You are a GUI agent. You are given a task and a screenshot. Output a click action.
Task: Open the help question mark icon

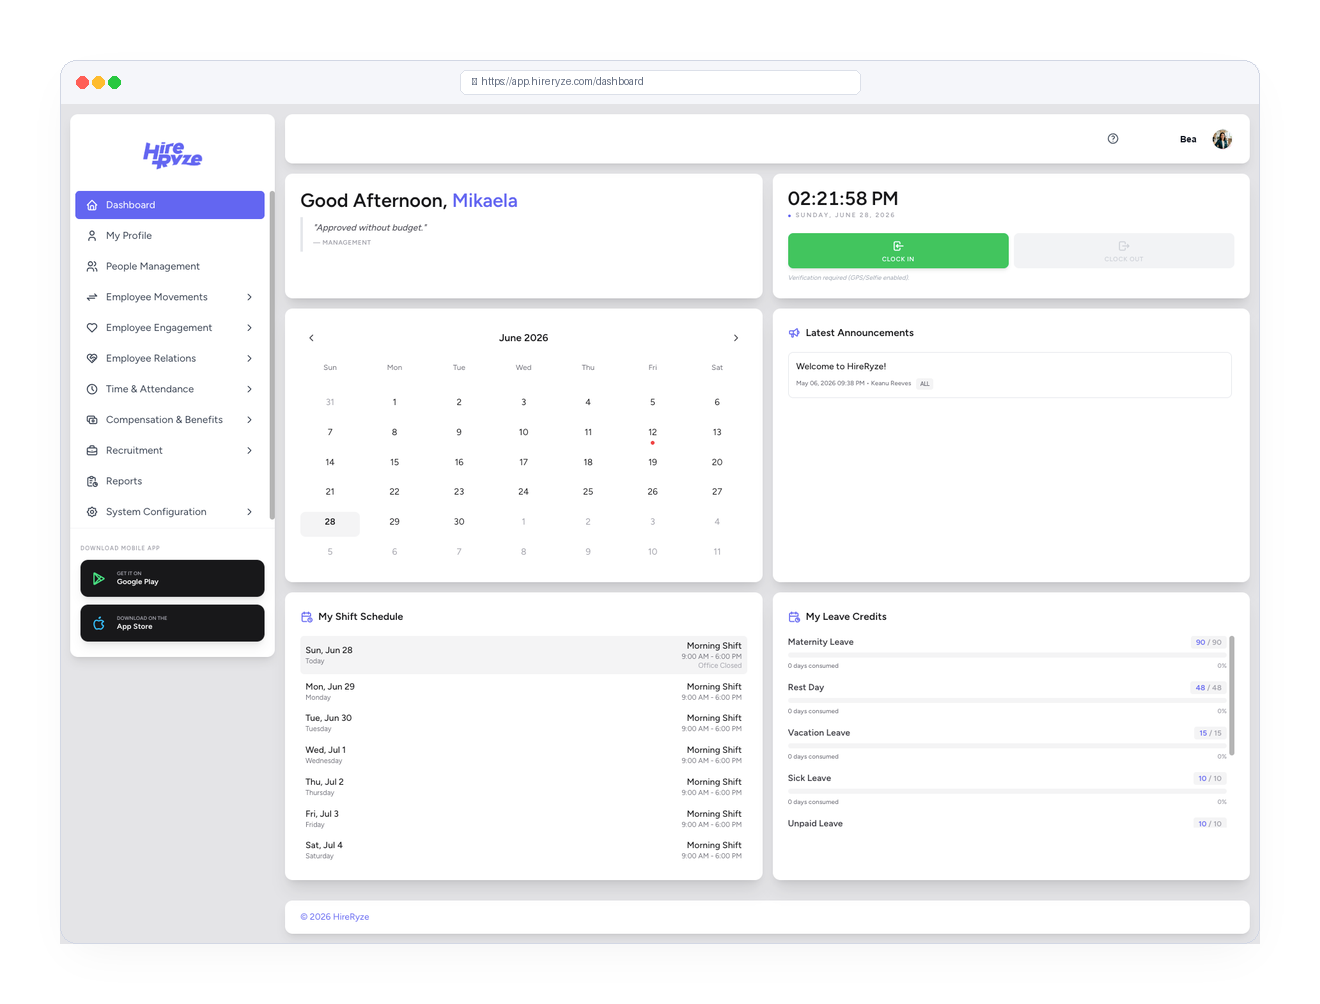point(1113,139)
